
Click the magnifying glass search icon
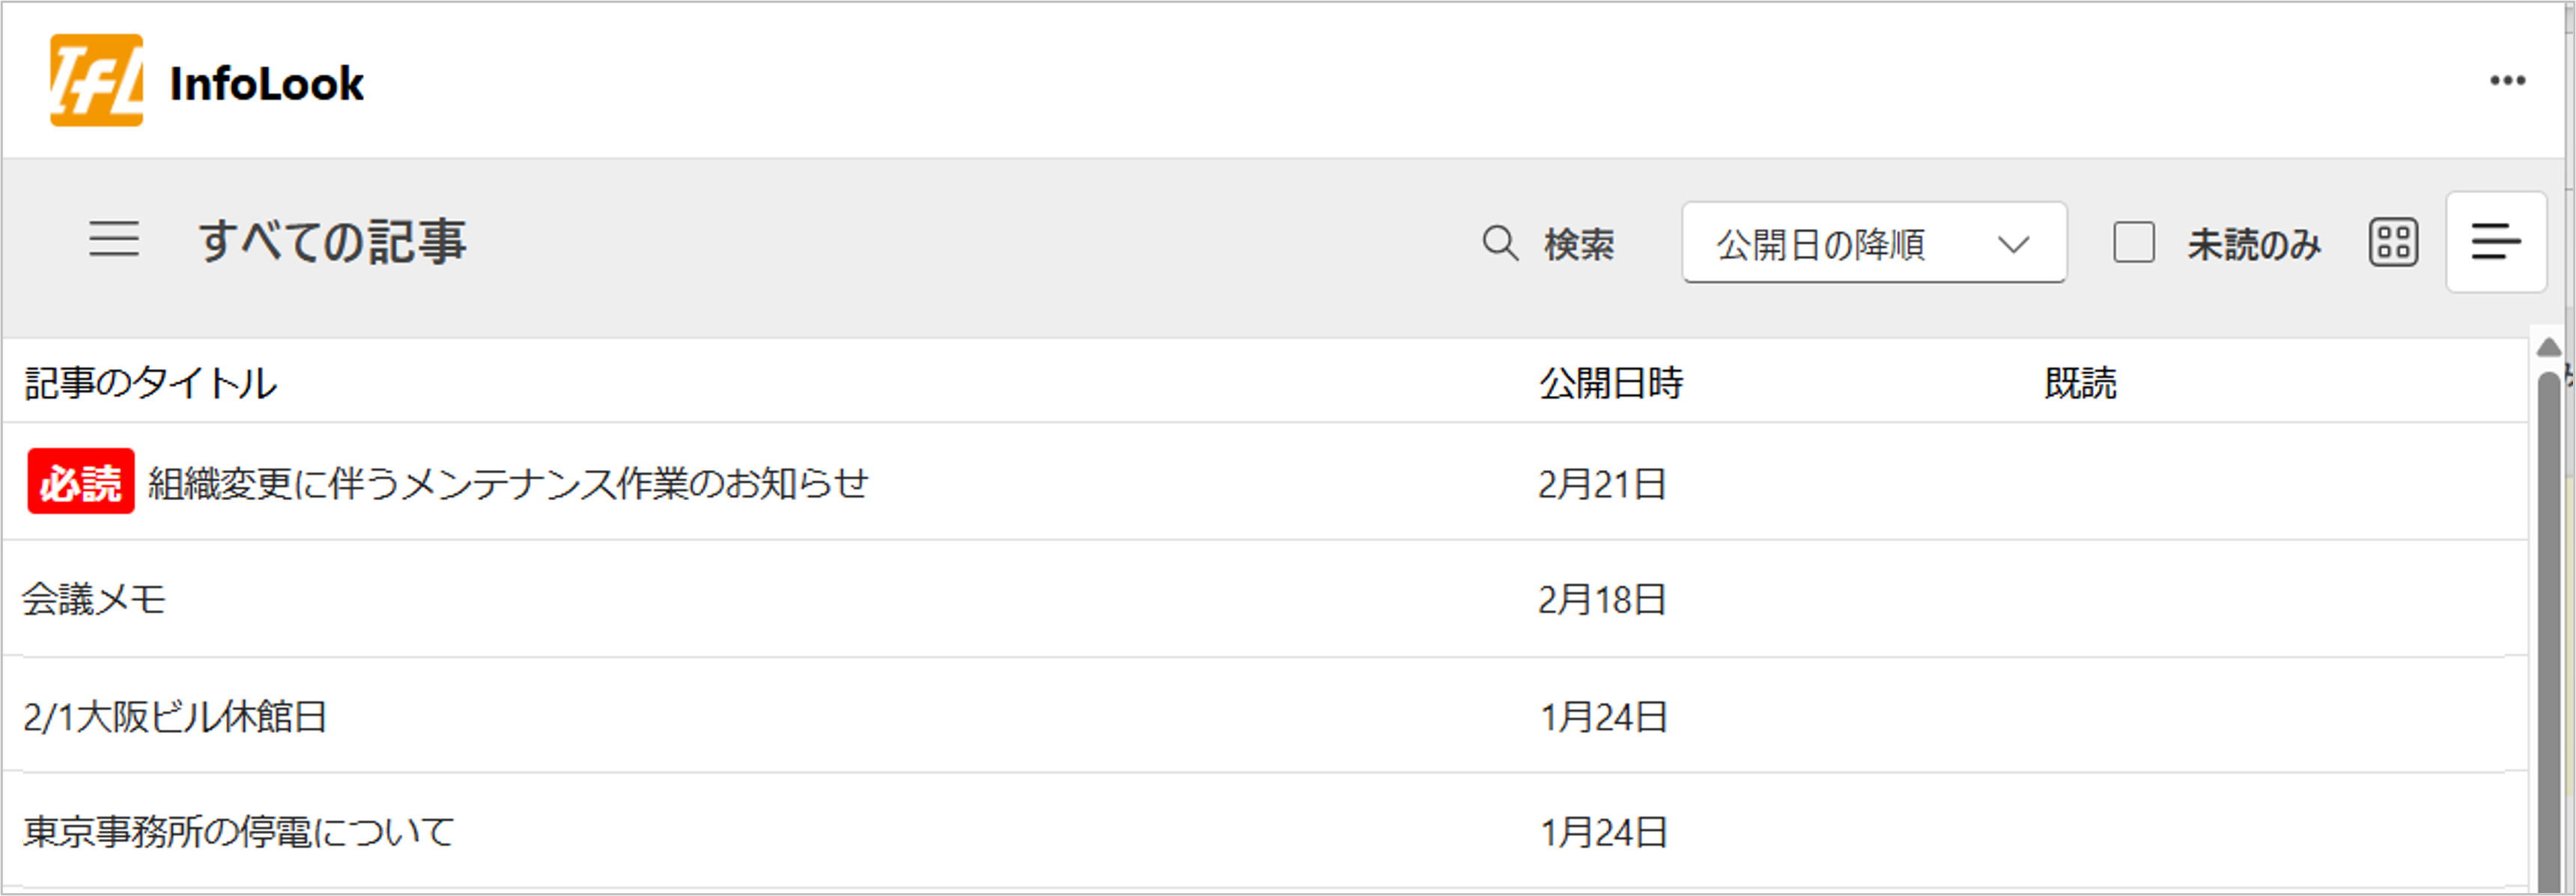pos(1500,243)
